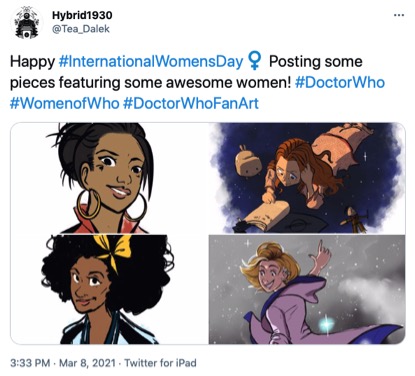Open the #WomenofWho hashtag
The width and height of the screenshot is (415, 376).
[x=65, y=103]
